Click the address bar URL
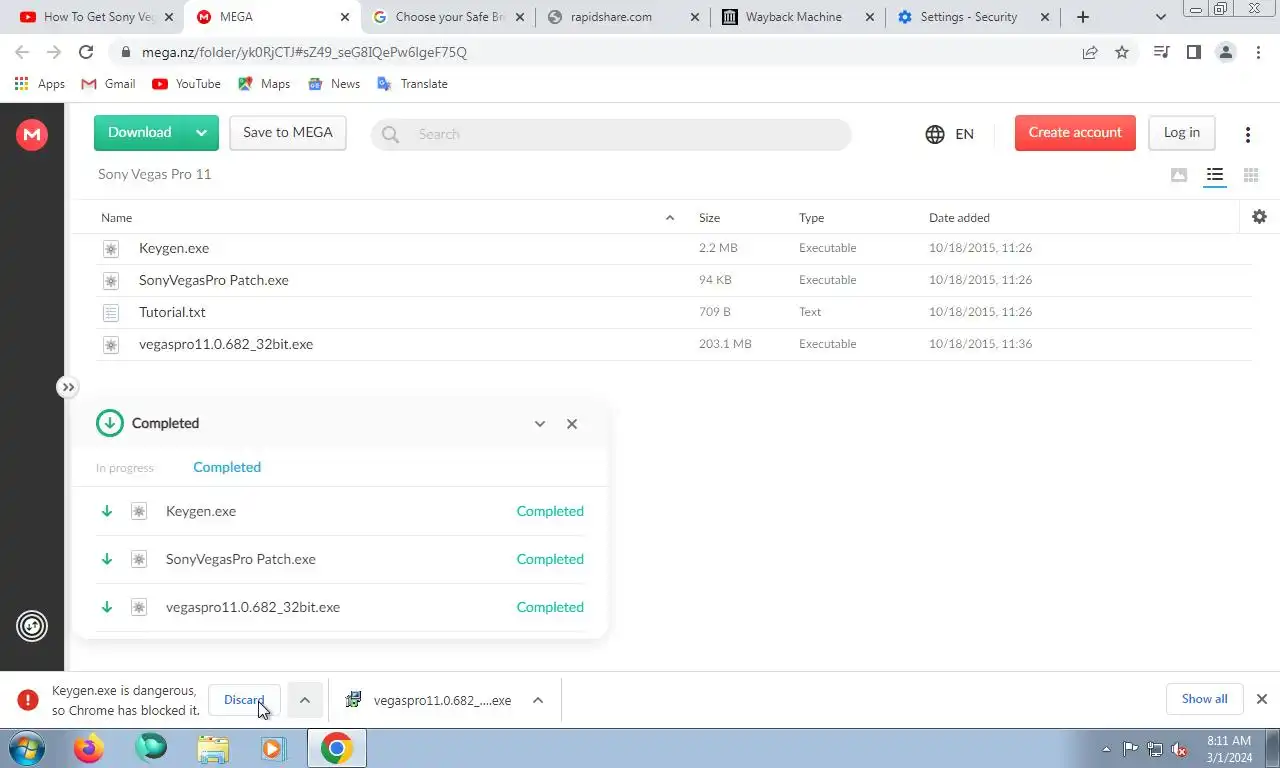 coord(304,52)
